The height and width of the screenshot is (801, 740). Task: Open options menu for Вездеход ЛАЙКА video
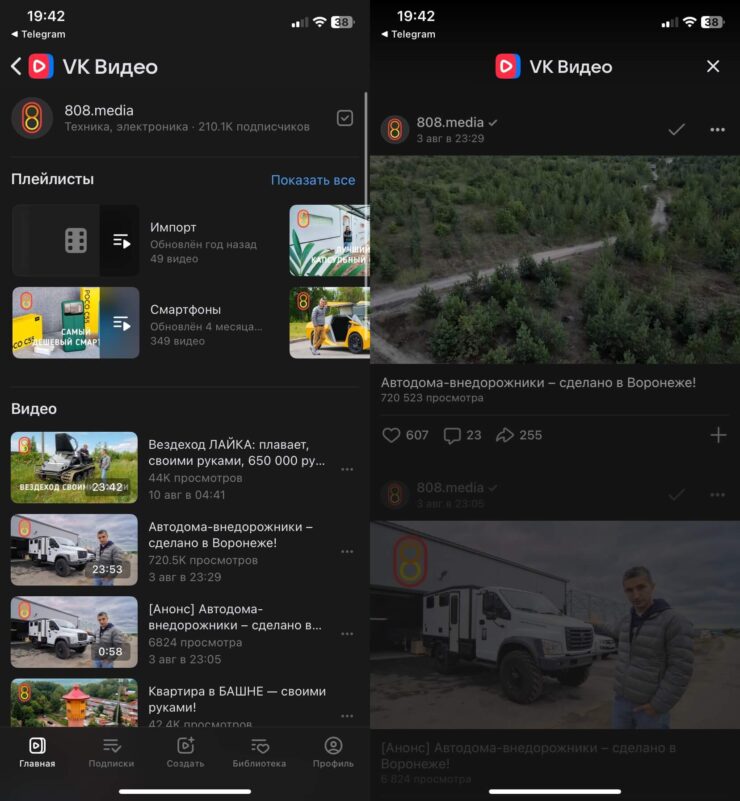(347, 469)
